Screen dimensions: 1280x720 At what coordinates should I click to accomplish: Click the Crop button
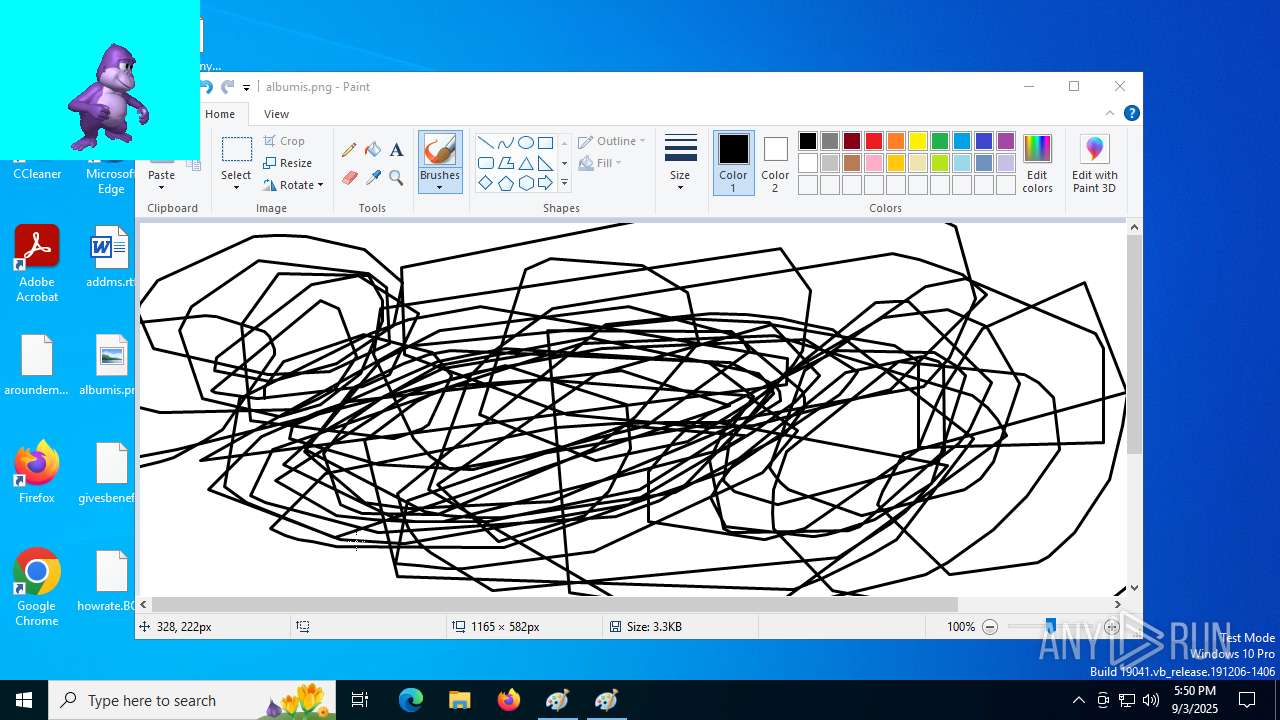coord(284,141)
